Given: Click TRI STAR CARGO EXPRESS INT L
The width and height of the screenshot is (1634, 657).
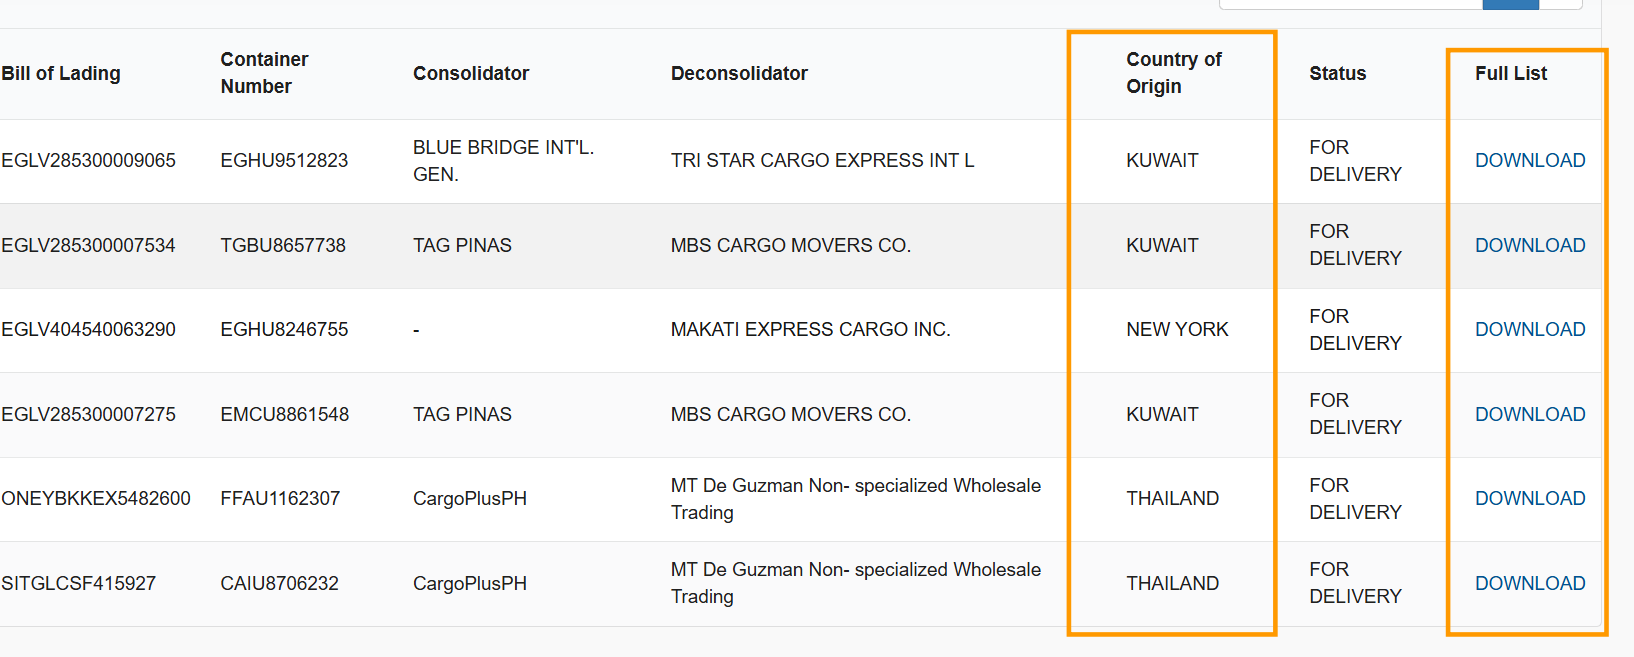Looking at the screenshot, I should pos(822,160).
